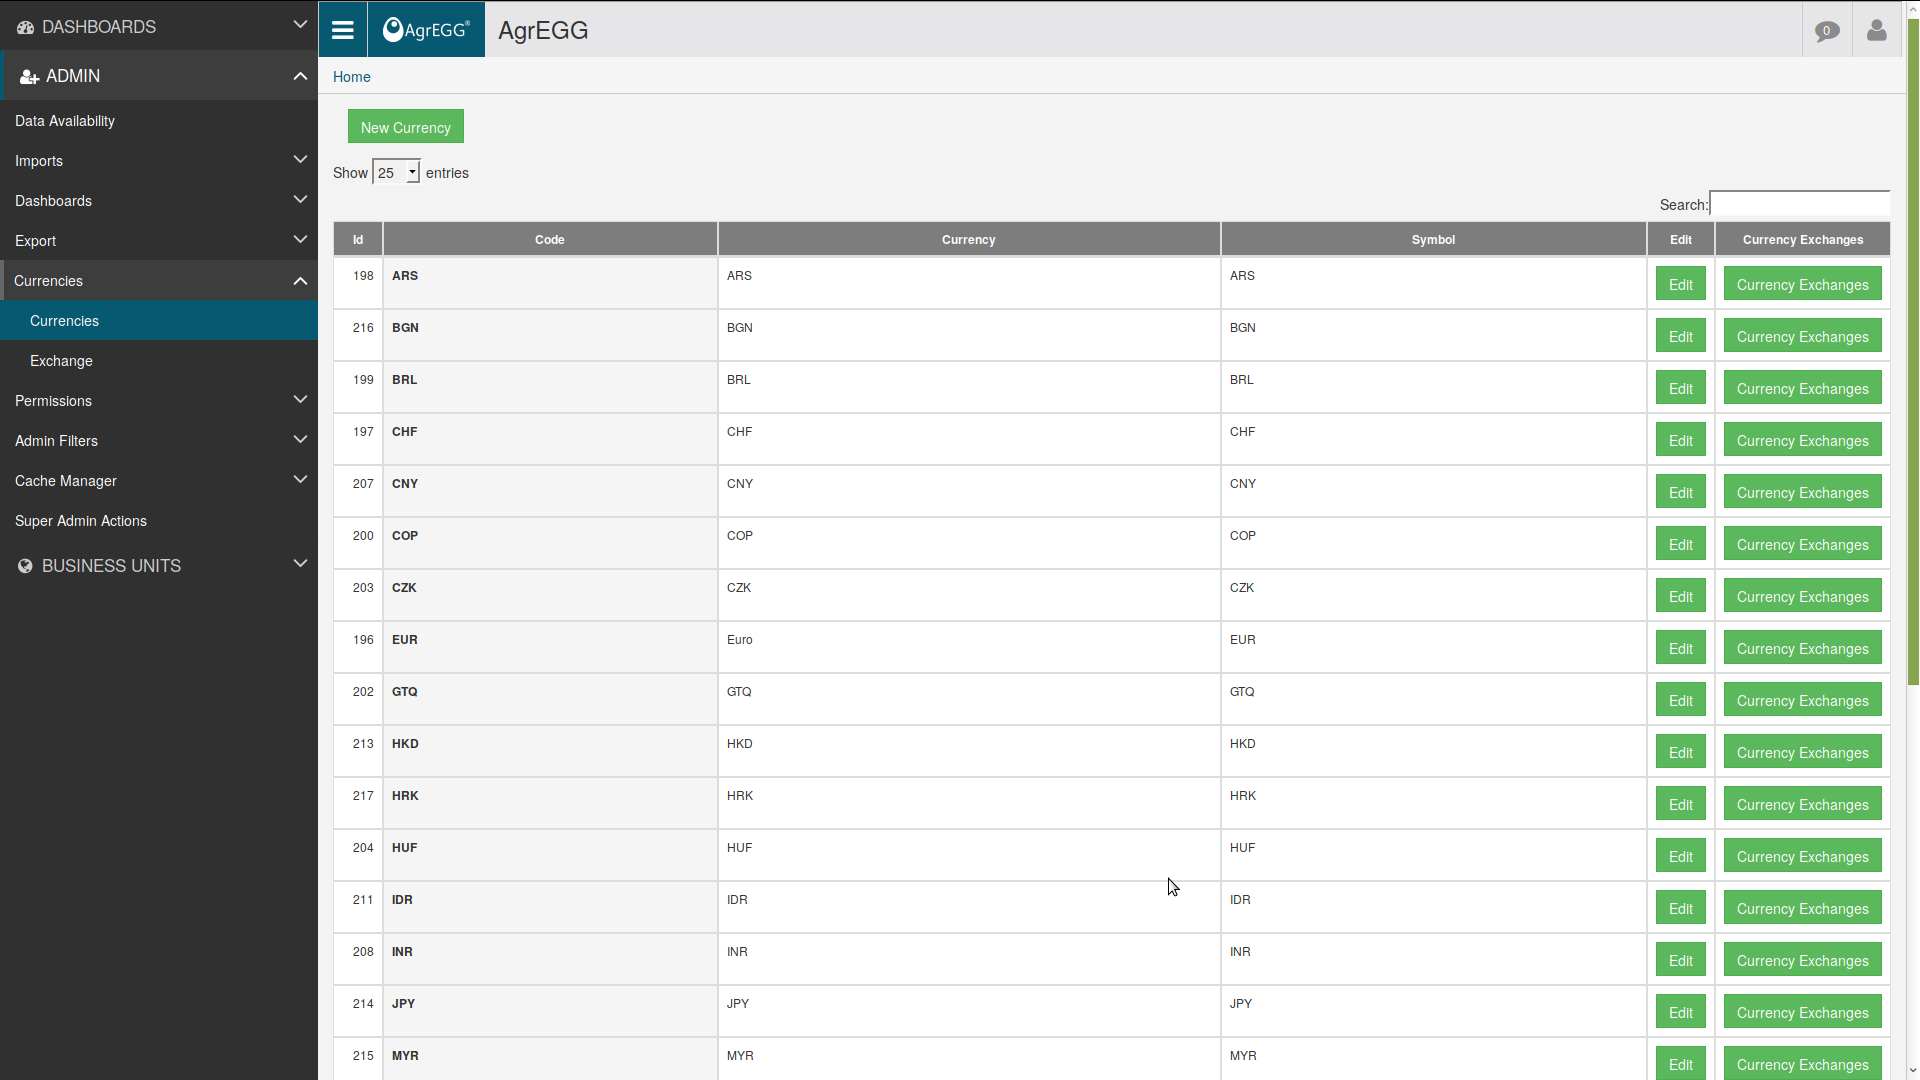Screen dimensions: 1920x1080
Task: Open Currency Exchanges for HUF
Action: 1803,856
